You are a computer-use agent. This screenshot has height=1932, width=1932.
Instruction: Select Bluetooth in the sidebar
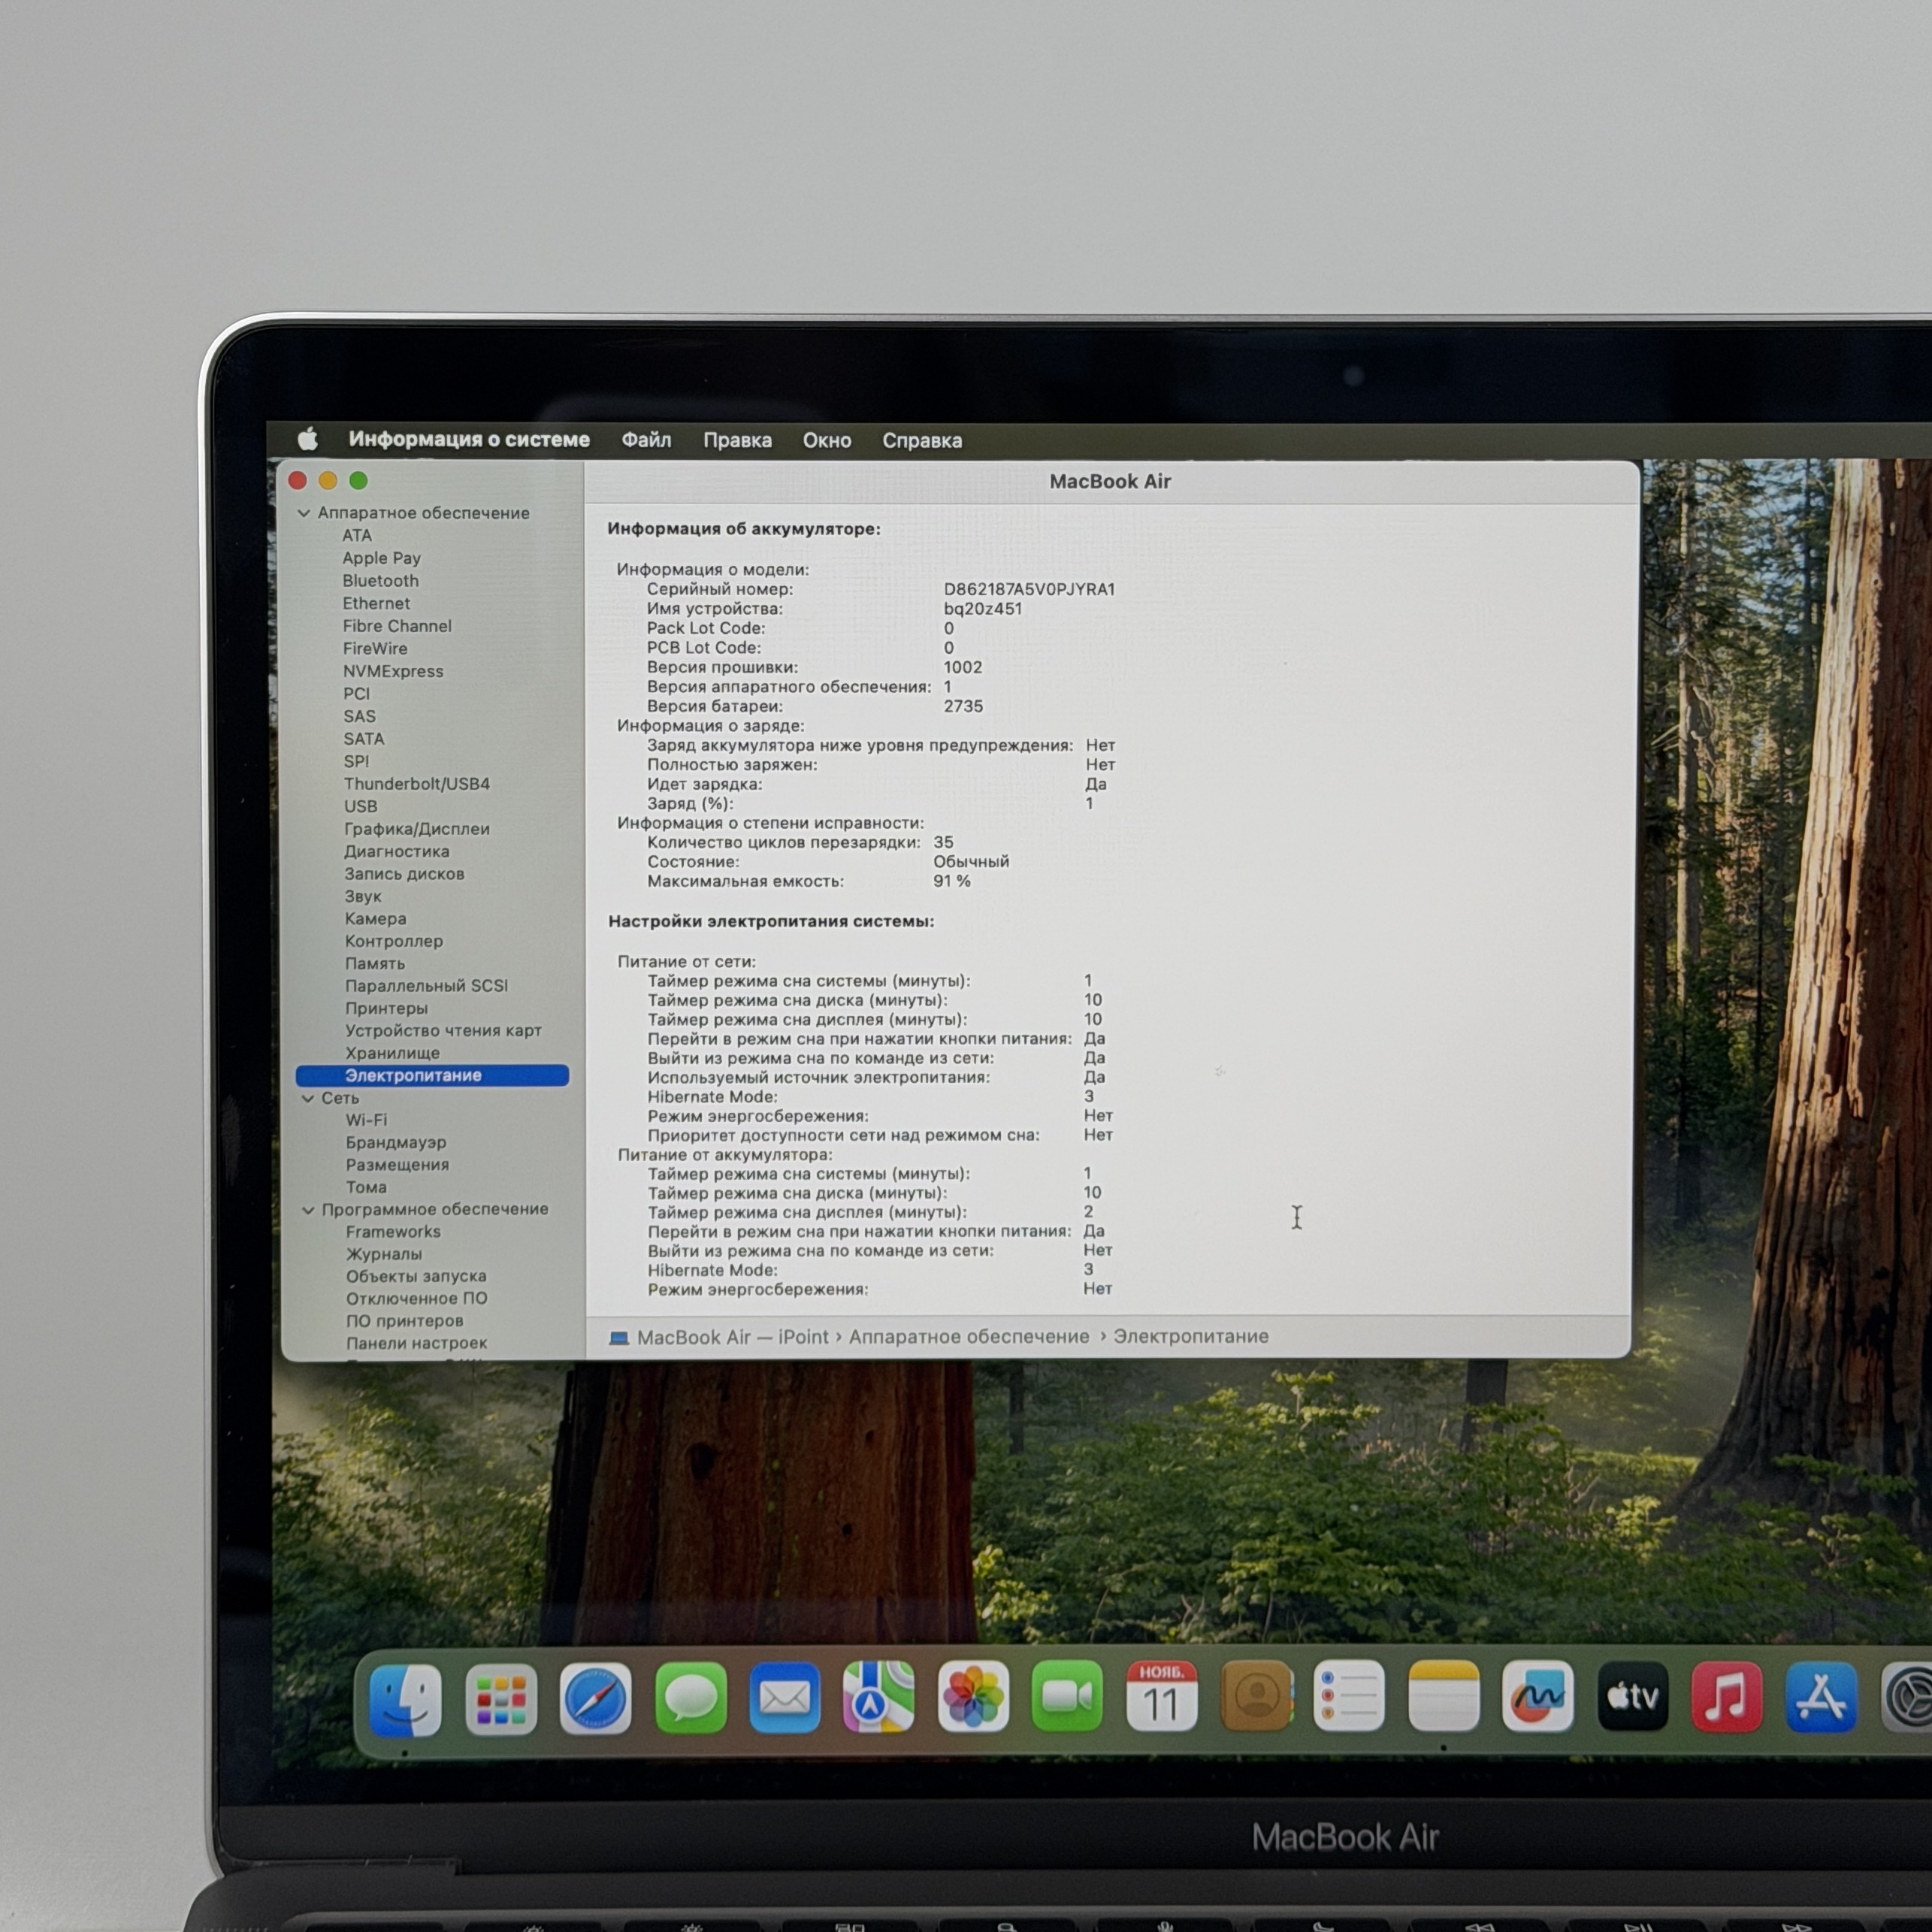point(380,581)
